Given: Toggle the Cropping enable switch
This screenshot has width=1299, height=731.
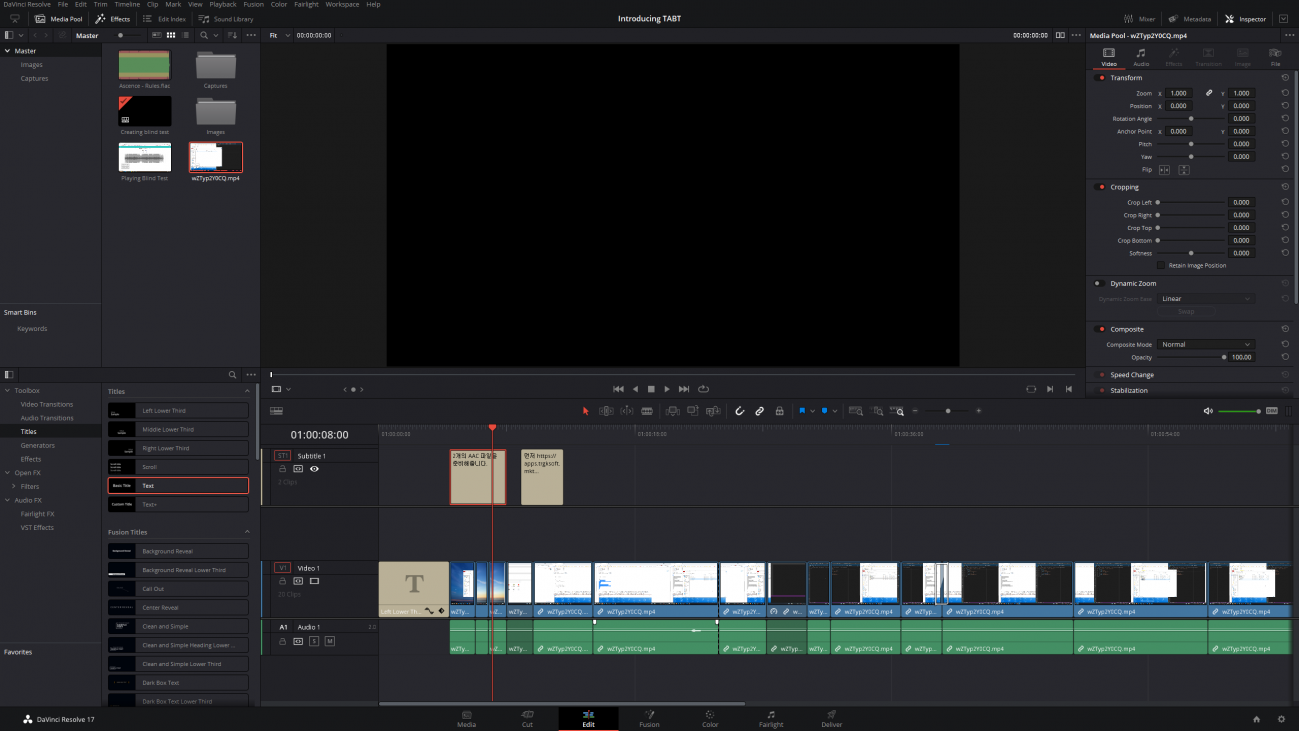Looking at the screenshot, I should (x=1102, y=187).
